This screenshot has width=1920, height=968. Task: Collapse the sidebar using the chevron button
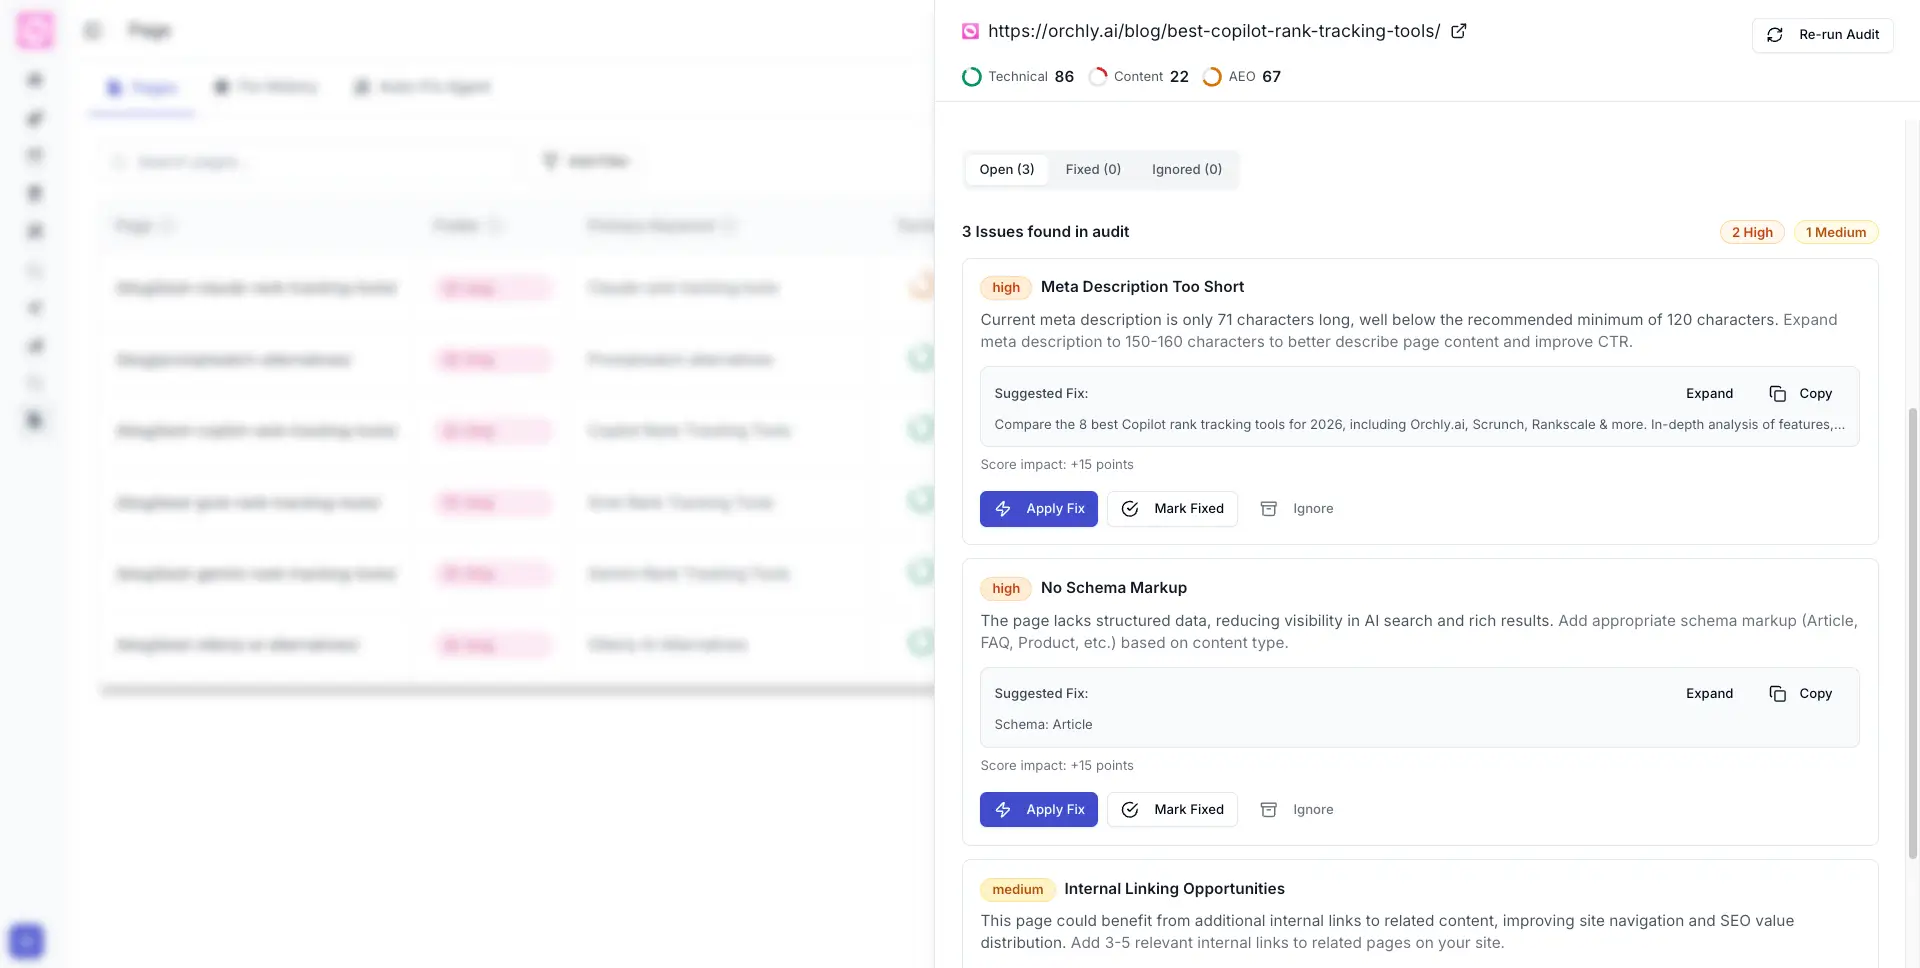[x=92, y=30]
